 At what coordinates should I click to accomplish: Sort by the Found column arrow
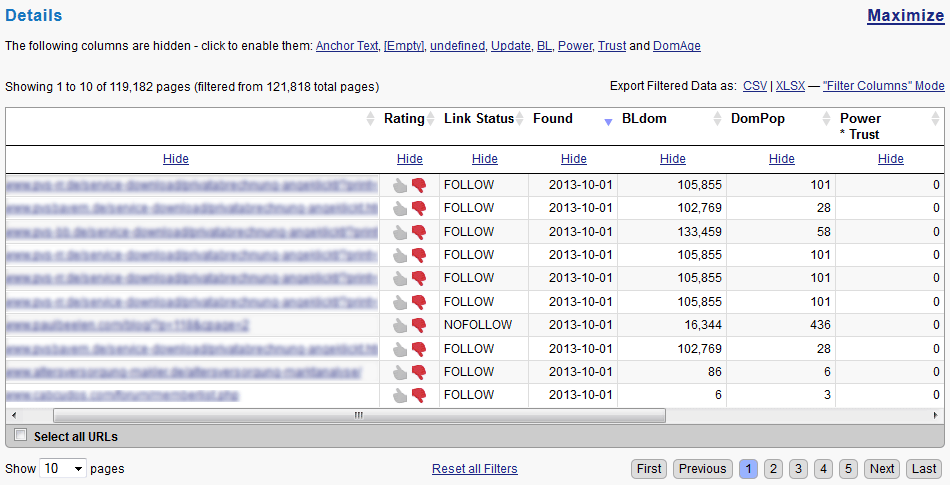608,120
